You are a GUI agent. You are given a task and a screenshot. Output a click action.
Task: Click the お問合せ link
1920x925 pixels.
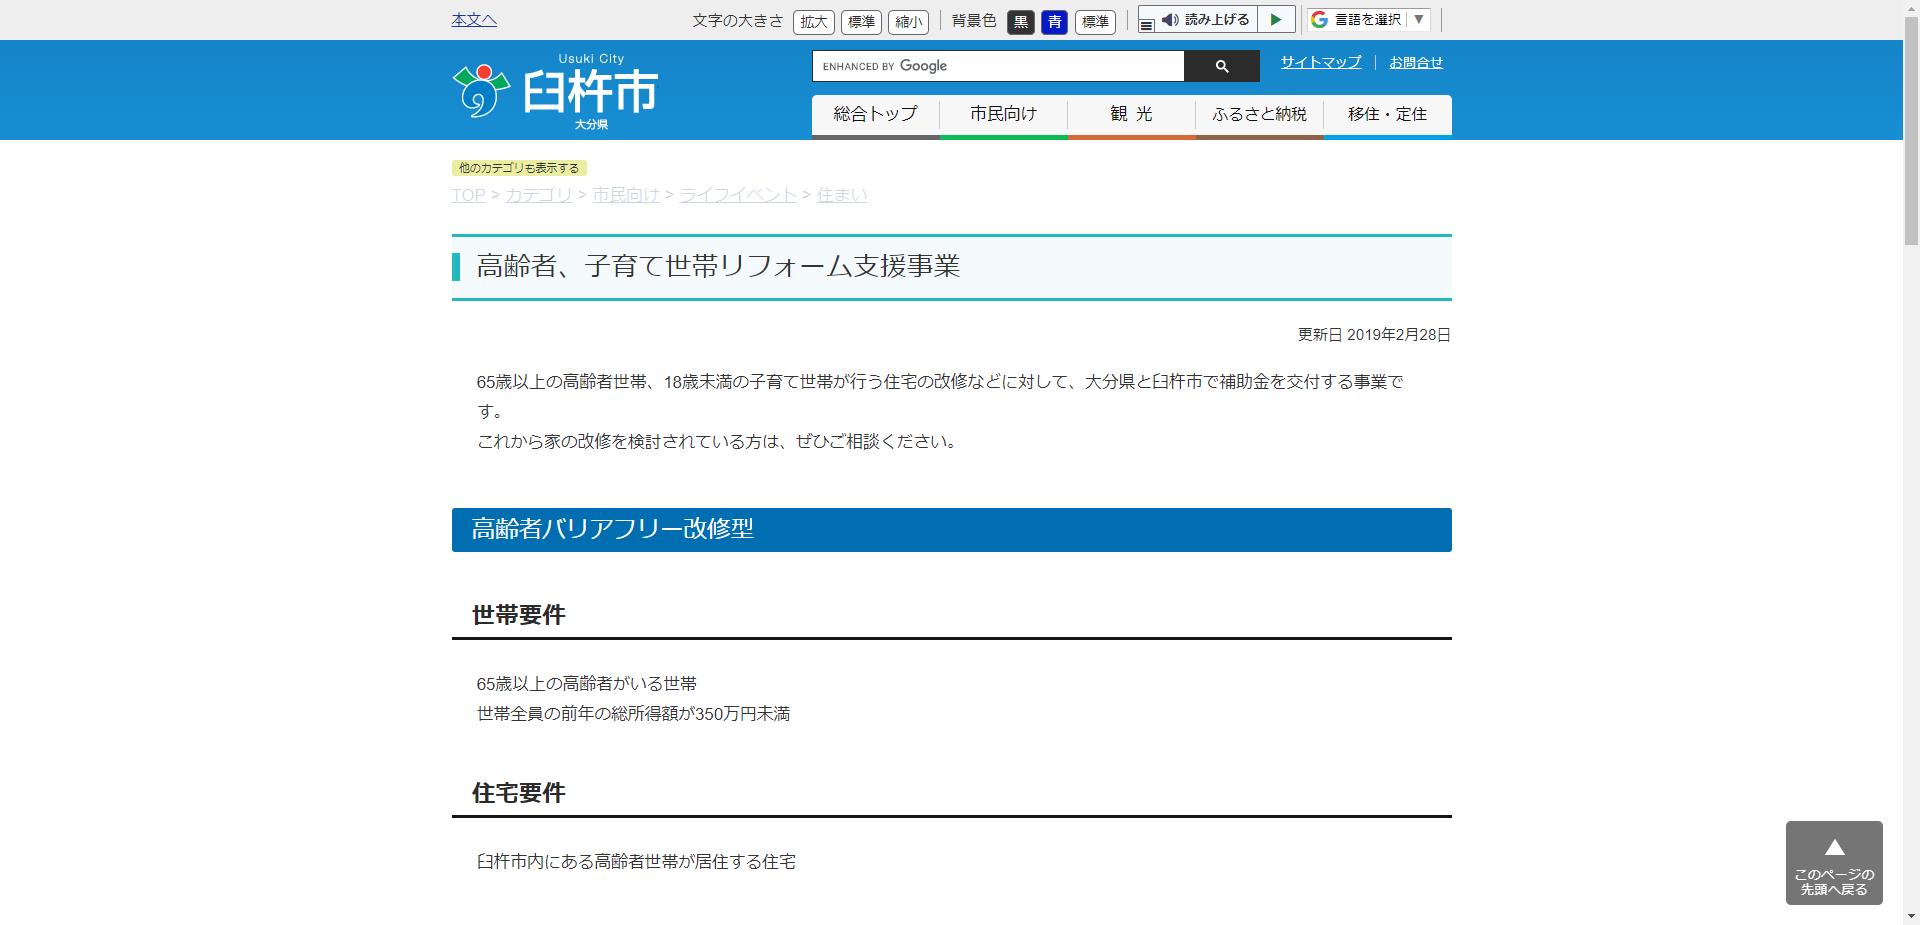pyautogui.click(x=1415, y=62)
